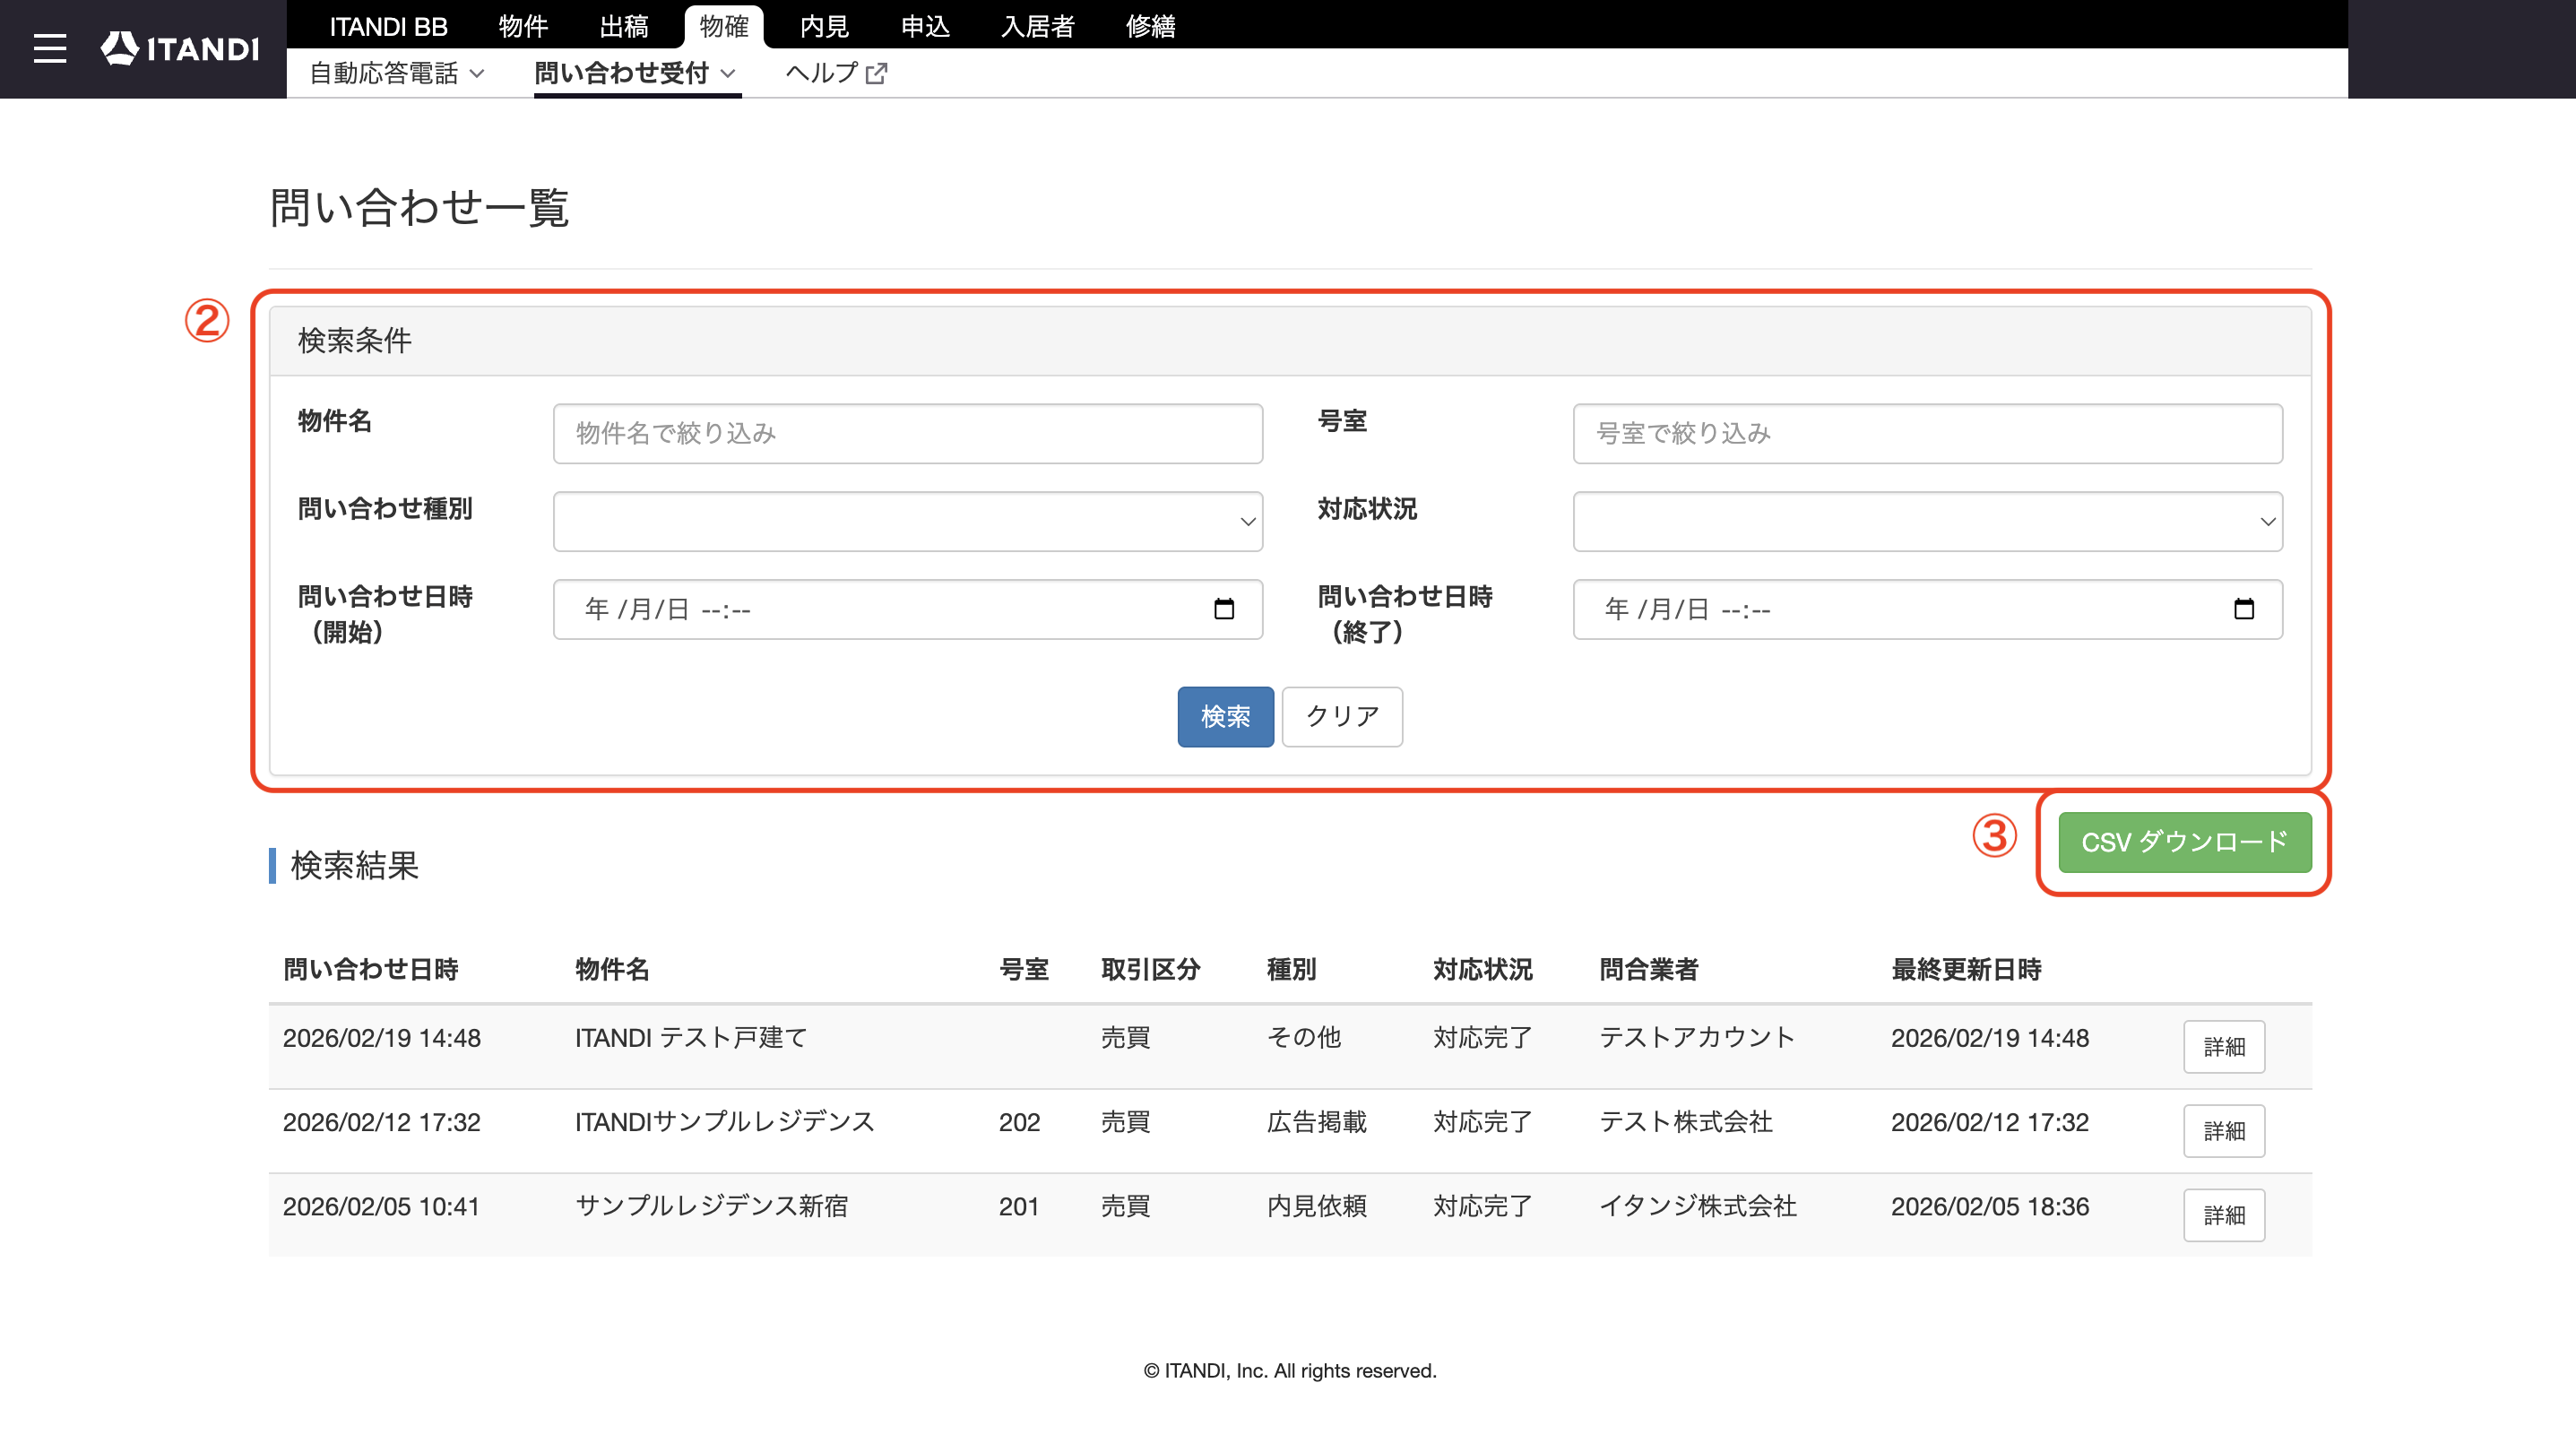Click the 検索条件 panel header
This screenshot has width=2576, height=1452.
(x=1290, y=341)
